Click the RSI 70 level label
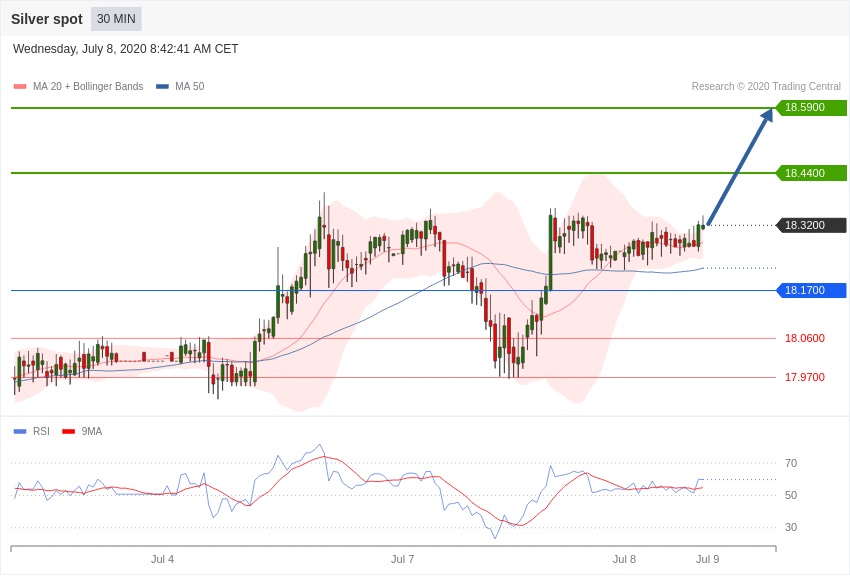 coord(791,463)
